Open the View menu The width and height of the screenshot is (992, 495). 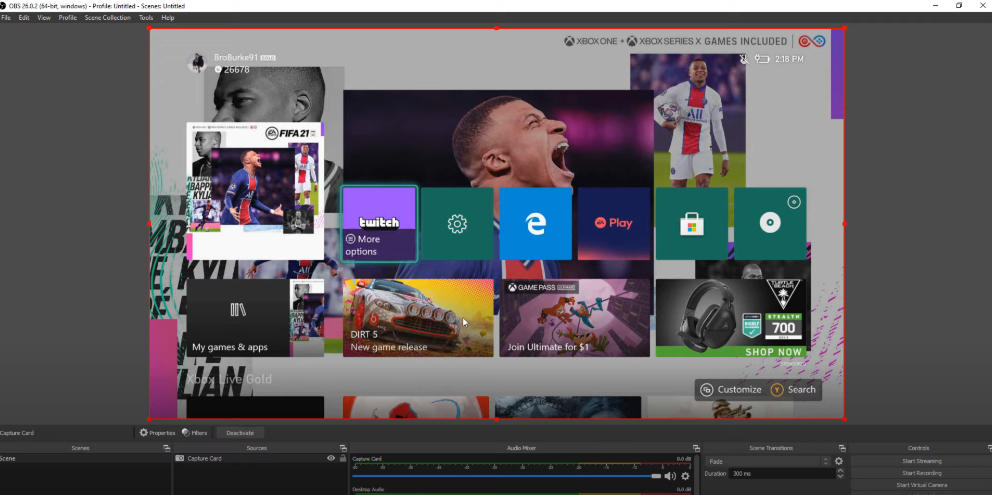pyautogui.click(x=44, y=18)
